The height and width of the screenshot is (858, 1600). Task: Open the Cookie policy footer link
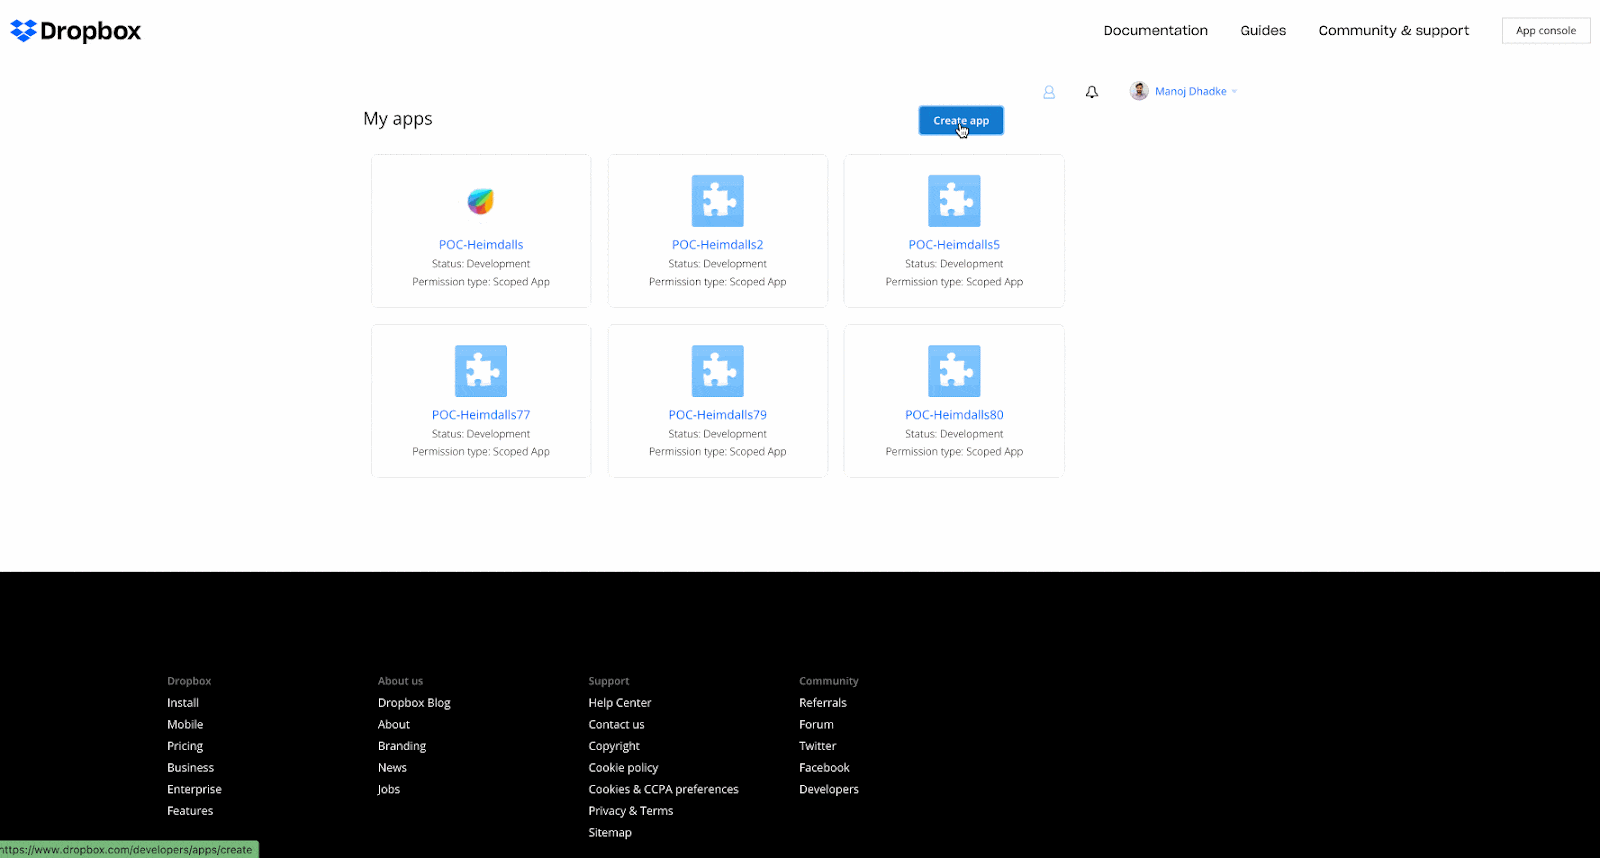pos(623,768)
